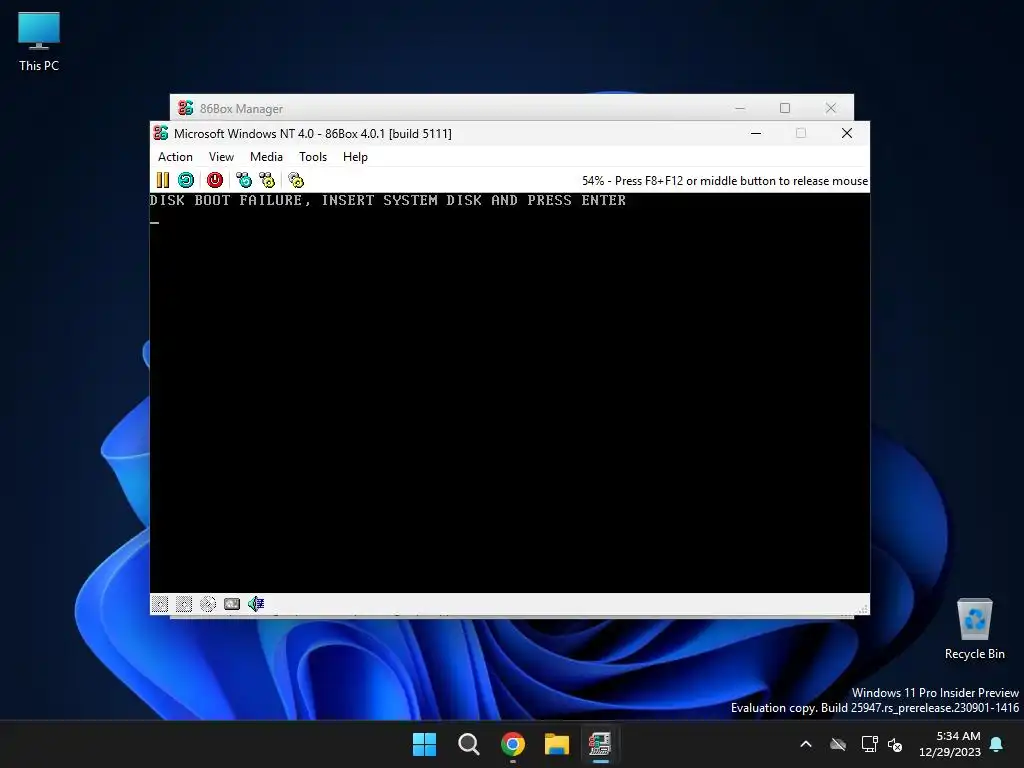Click the CD-ROM drive status bar icon
Screen dimensions: 1024x768
(208, 604)
